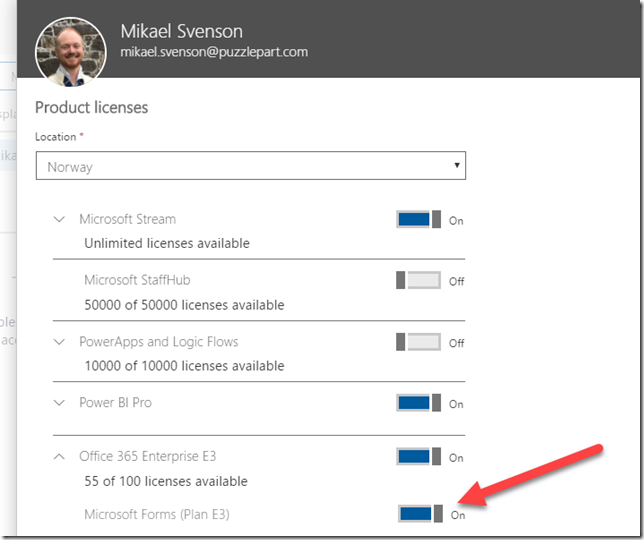The height and width of the screenshot is (540, 644).
Task: Switch off the Power BI Pro toggle
Action: 419,403
